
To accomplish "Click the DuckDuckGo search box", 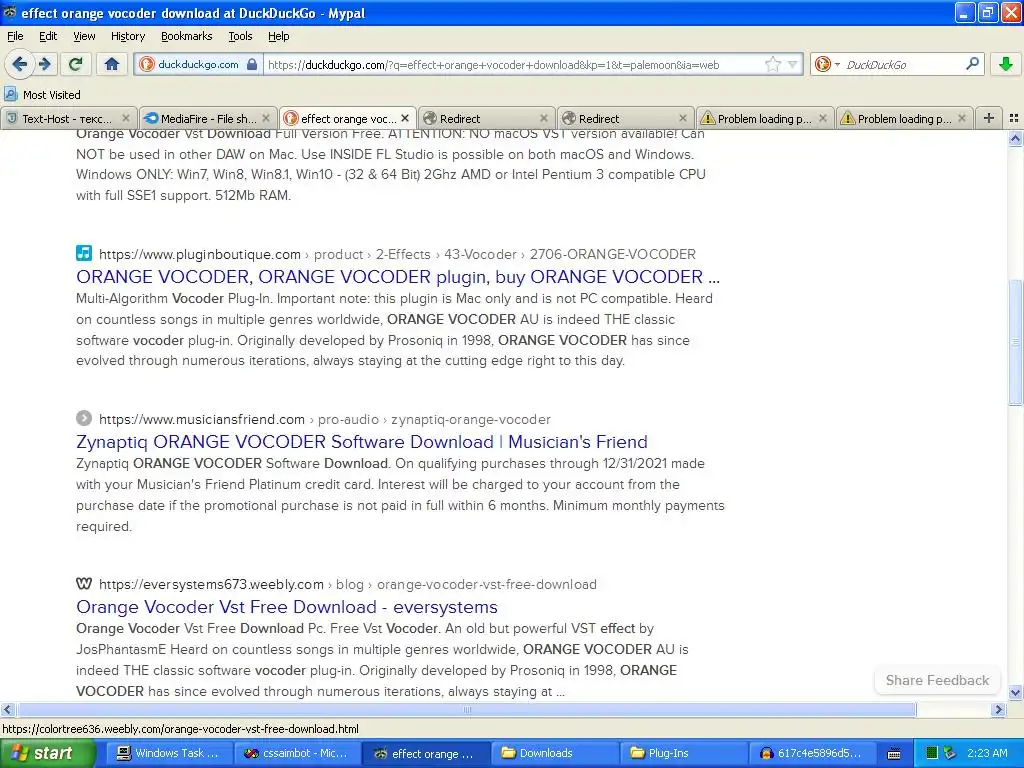I will coord(903,64).
